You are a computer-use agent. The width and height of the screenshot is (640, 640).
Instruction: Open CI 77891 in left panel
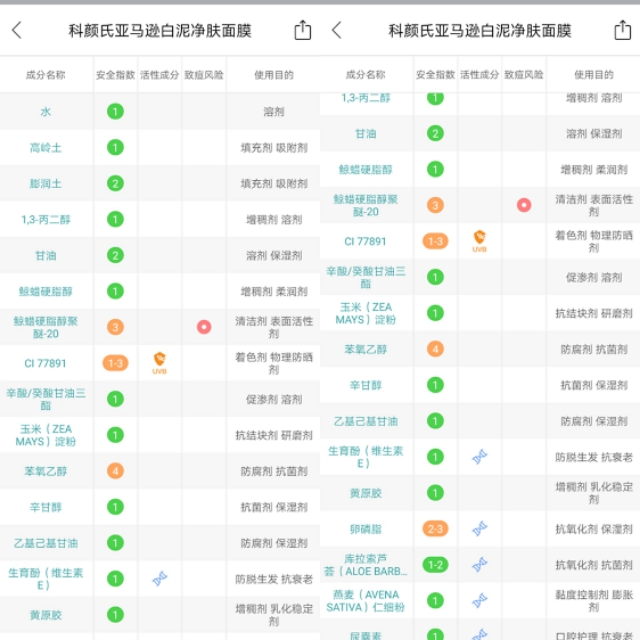(x=45, y=363)
